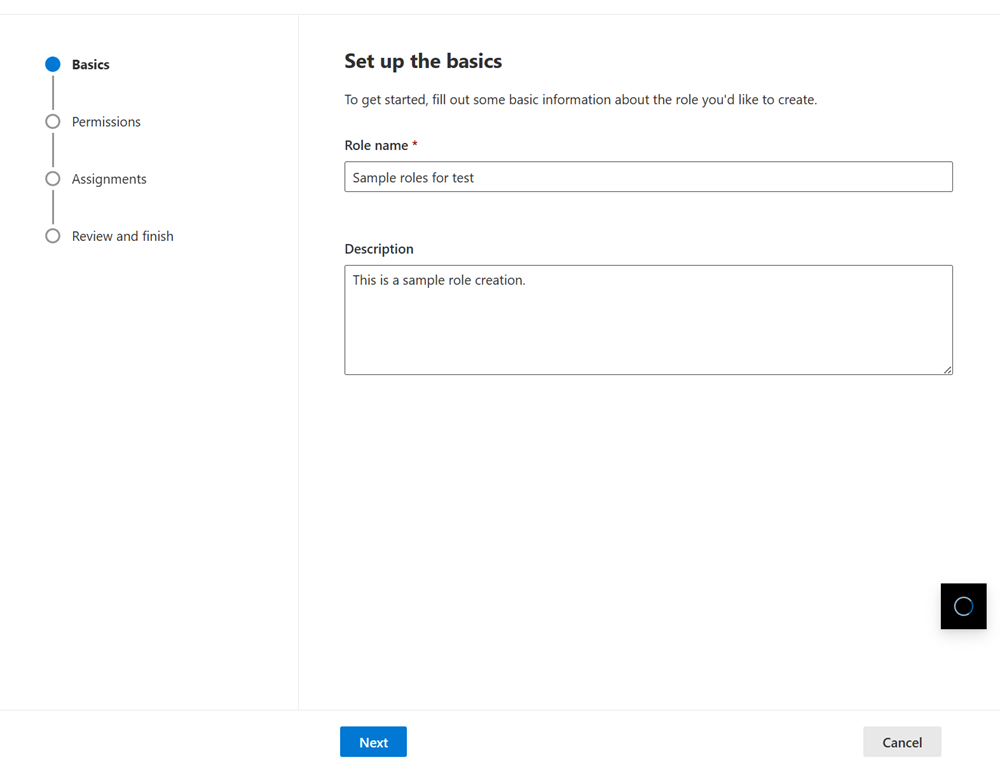Screen dimensions: 1000x769
Task: Click the Review and finish circle indicator
Action: 53,237
